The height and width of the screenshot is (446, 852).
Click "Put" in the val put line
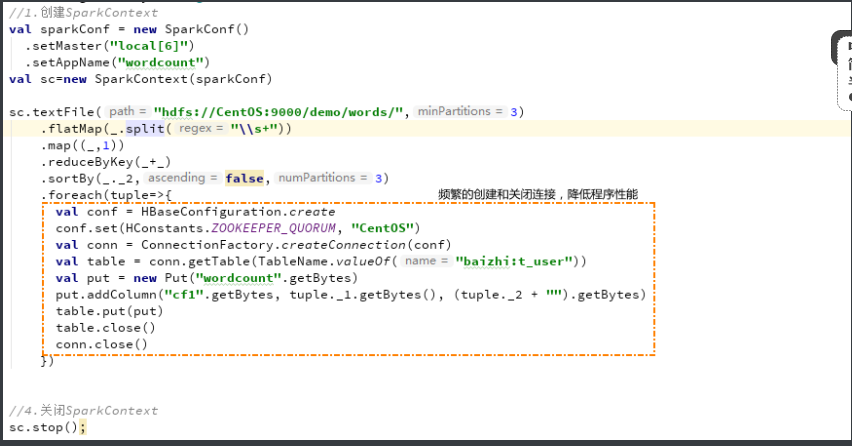[x=176, y=278]
